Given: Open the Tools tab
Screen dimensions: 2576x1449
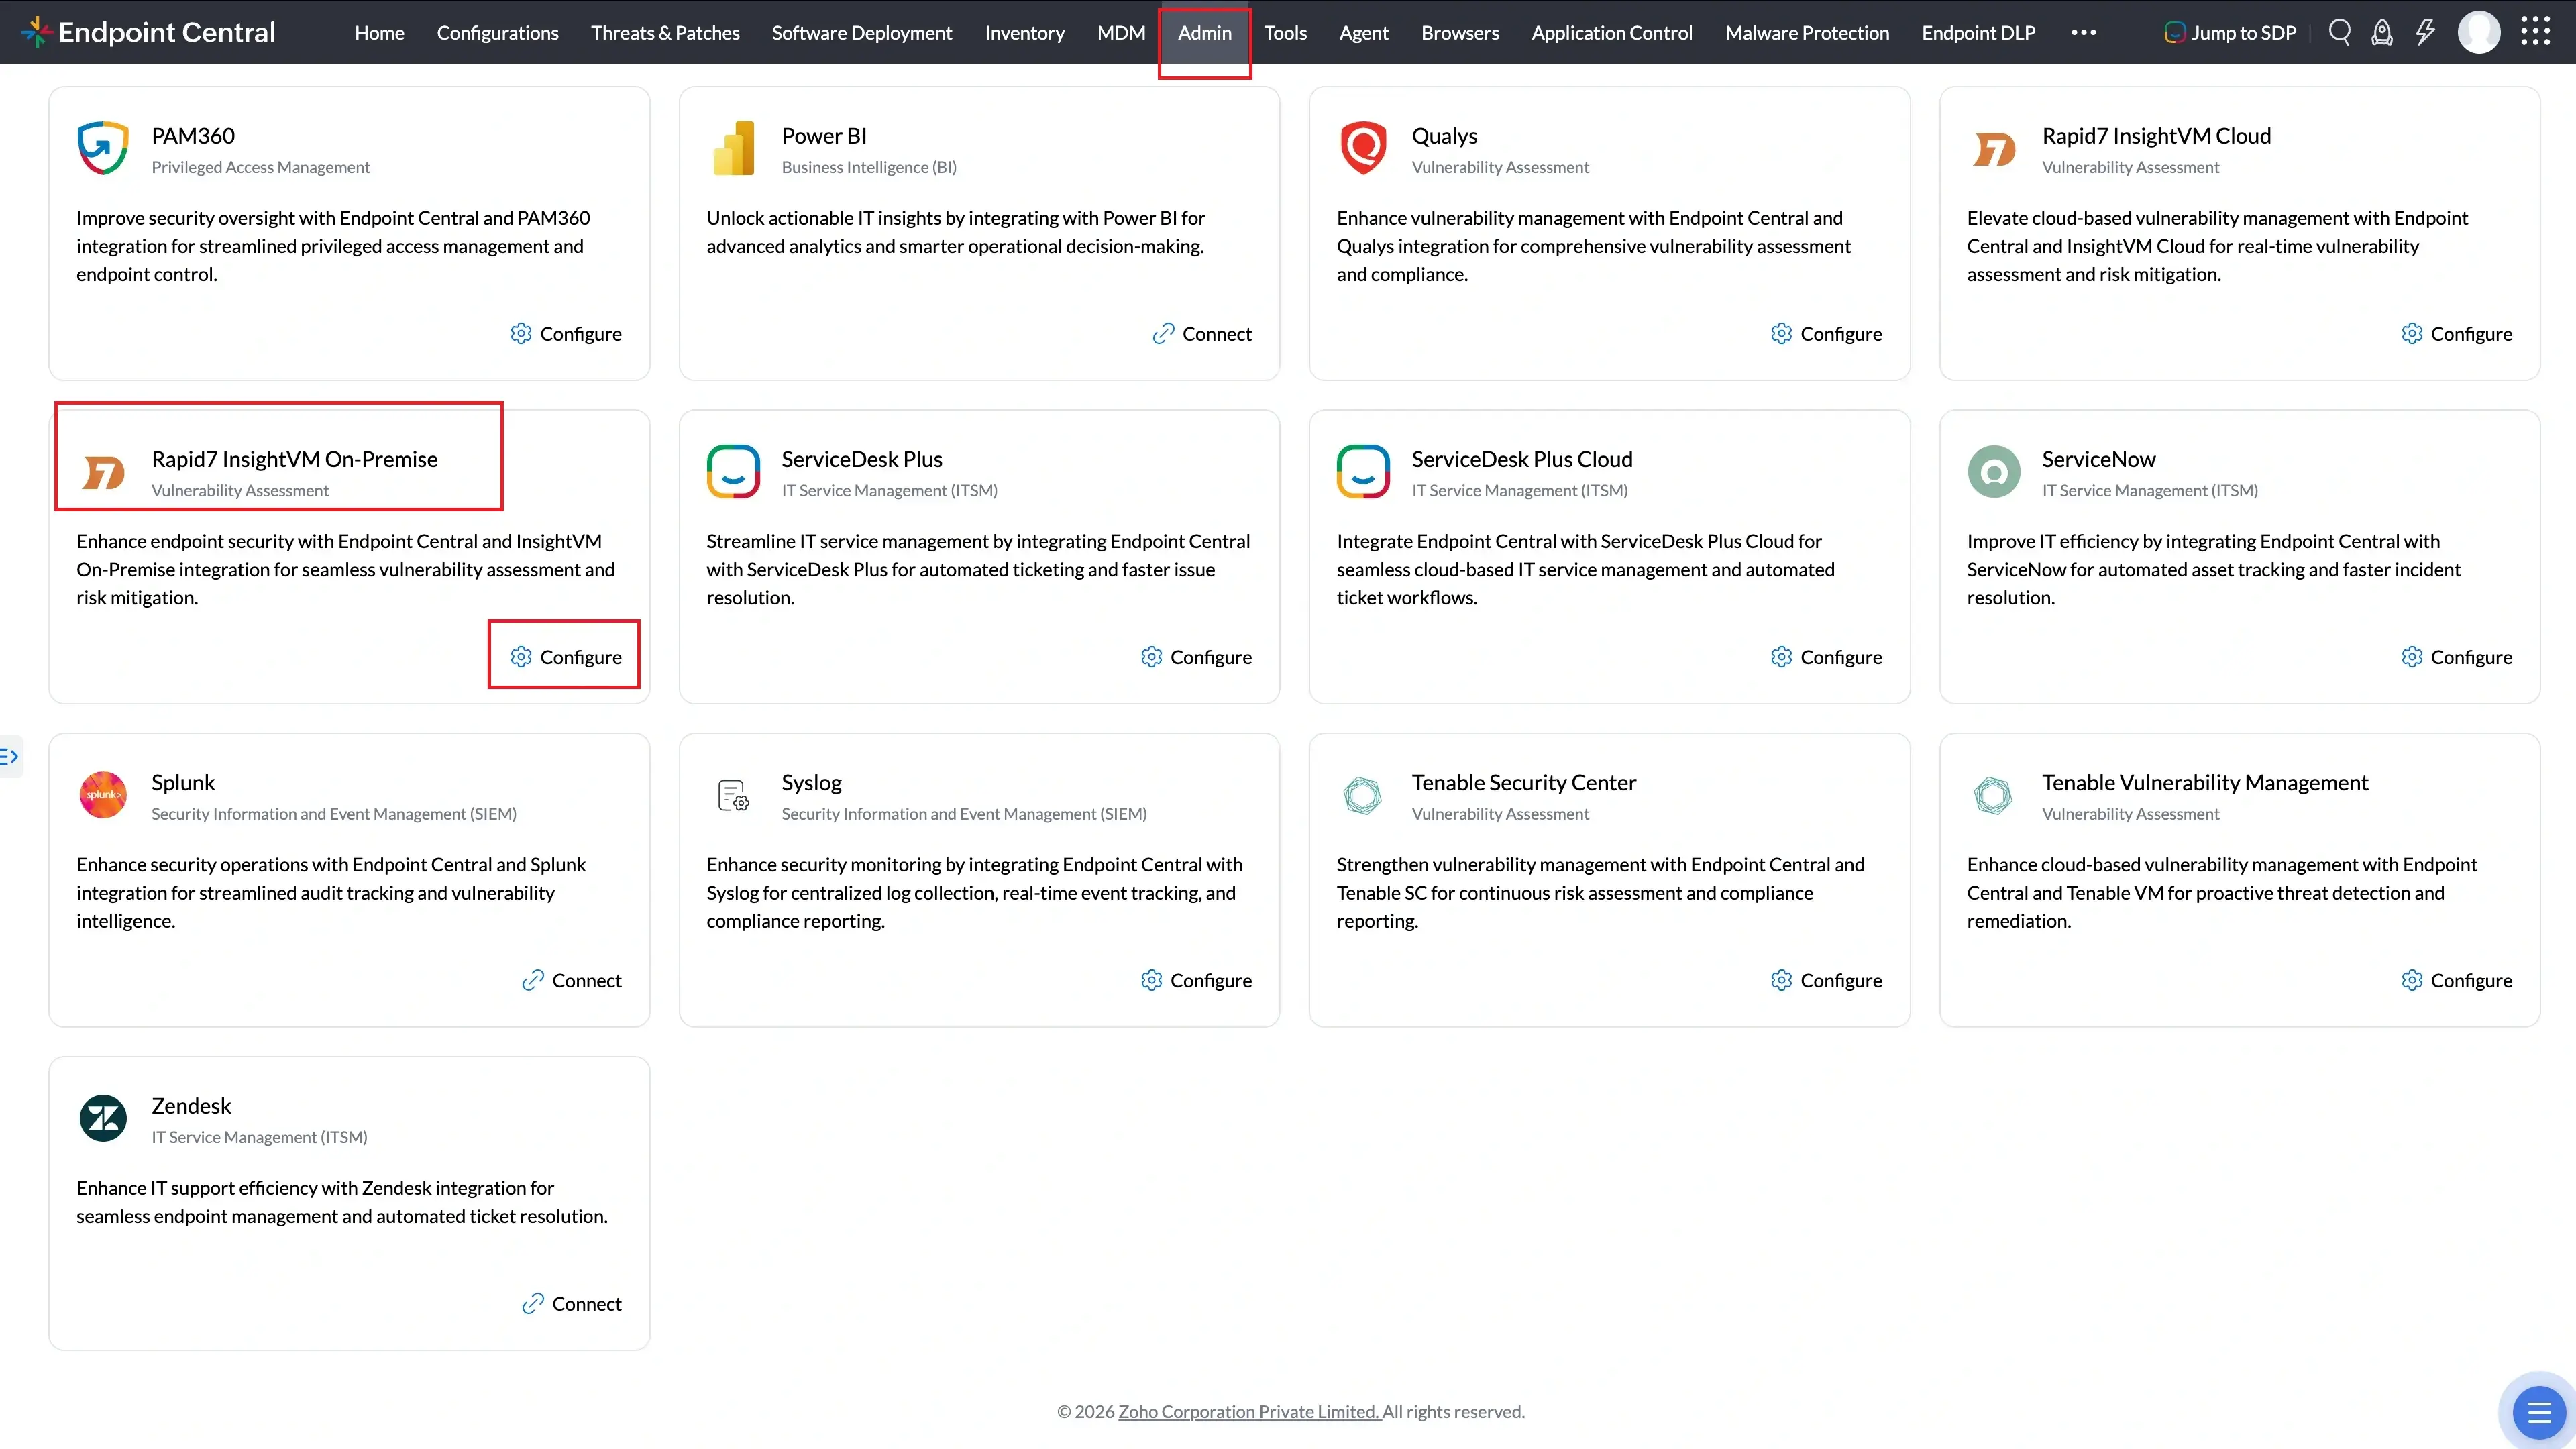Looking at the screenshot, I should point(1285,32).
